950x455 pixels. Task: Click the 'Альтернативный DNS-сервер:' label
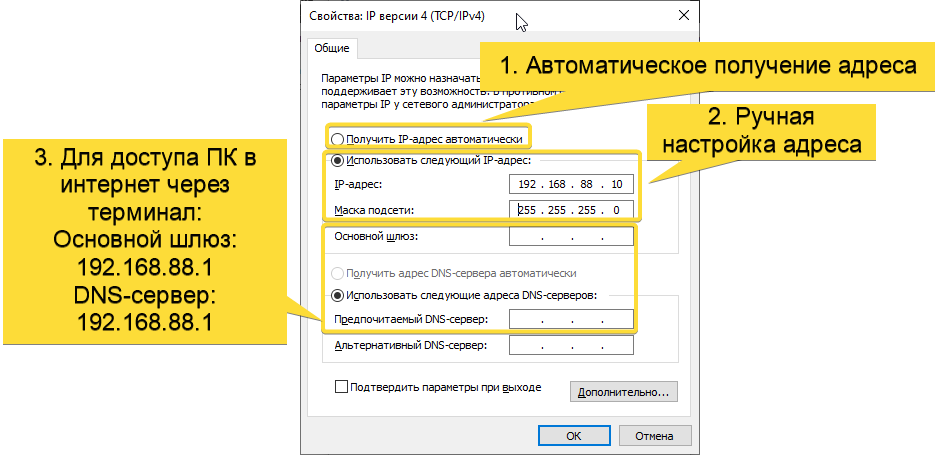411,346
